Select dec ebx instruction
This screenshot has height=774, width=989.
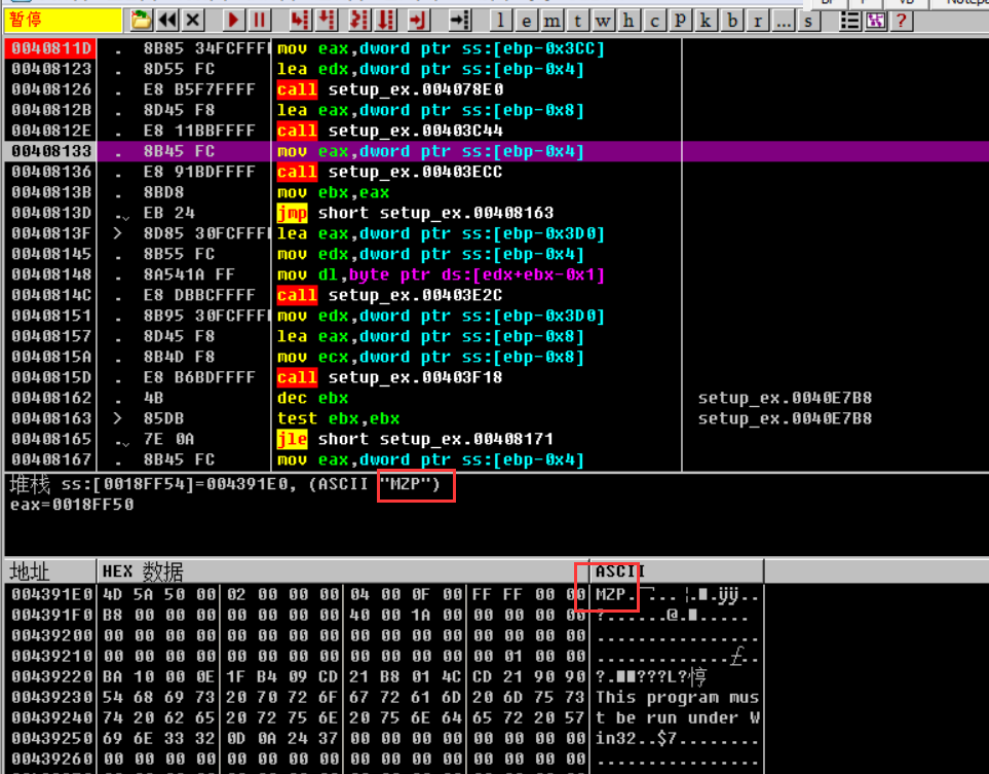click(x=313, y=398)
